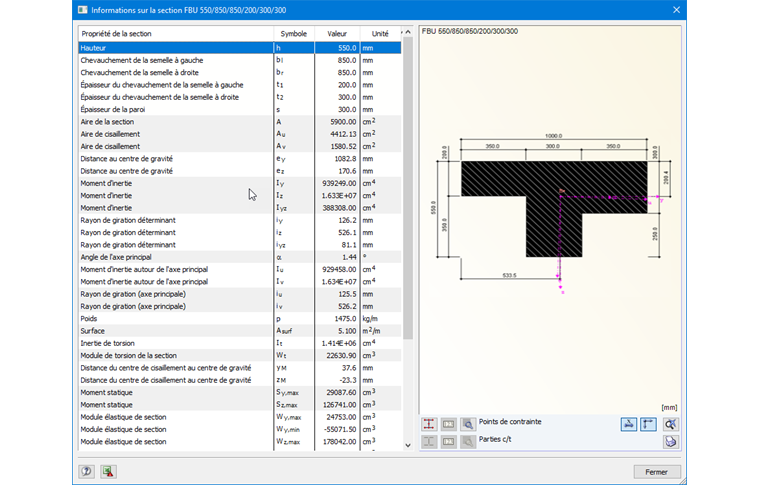Viewport: 760px width, 485px height.
Task: Click the Valeur column header
Action: tap(337, 34)
